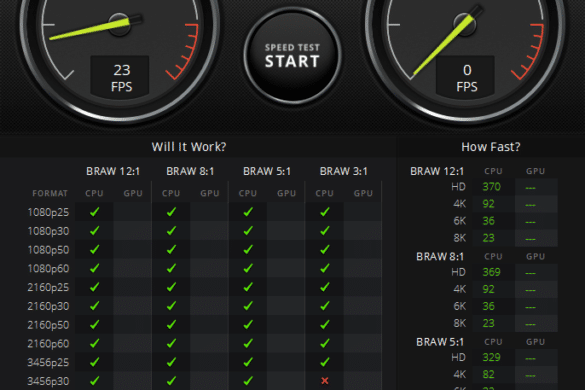The height and width of the screenshot is (390, 585).
Task: Click the 3456p25 BRAW 12:1 CPU checkmark
Action: [x=95, y=362]
